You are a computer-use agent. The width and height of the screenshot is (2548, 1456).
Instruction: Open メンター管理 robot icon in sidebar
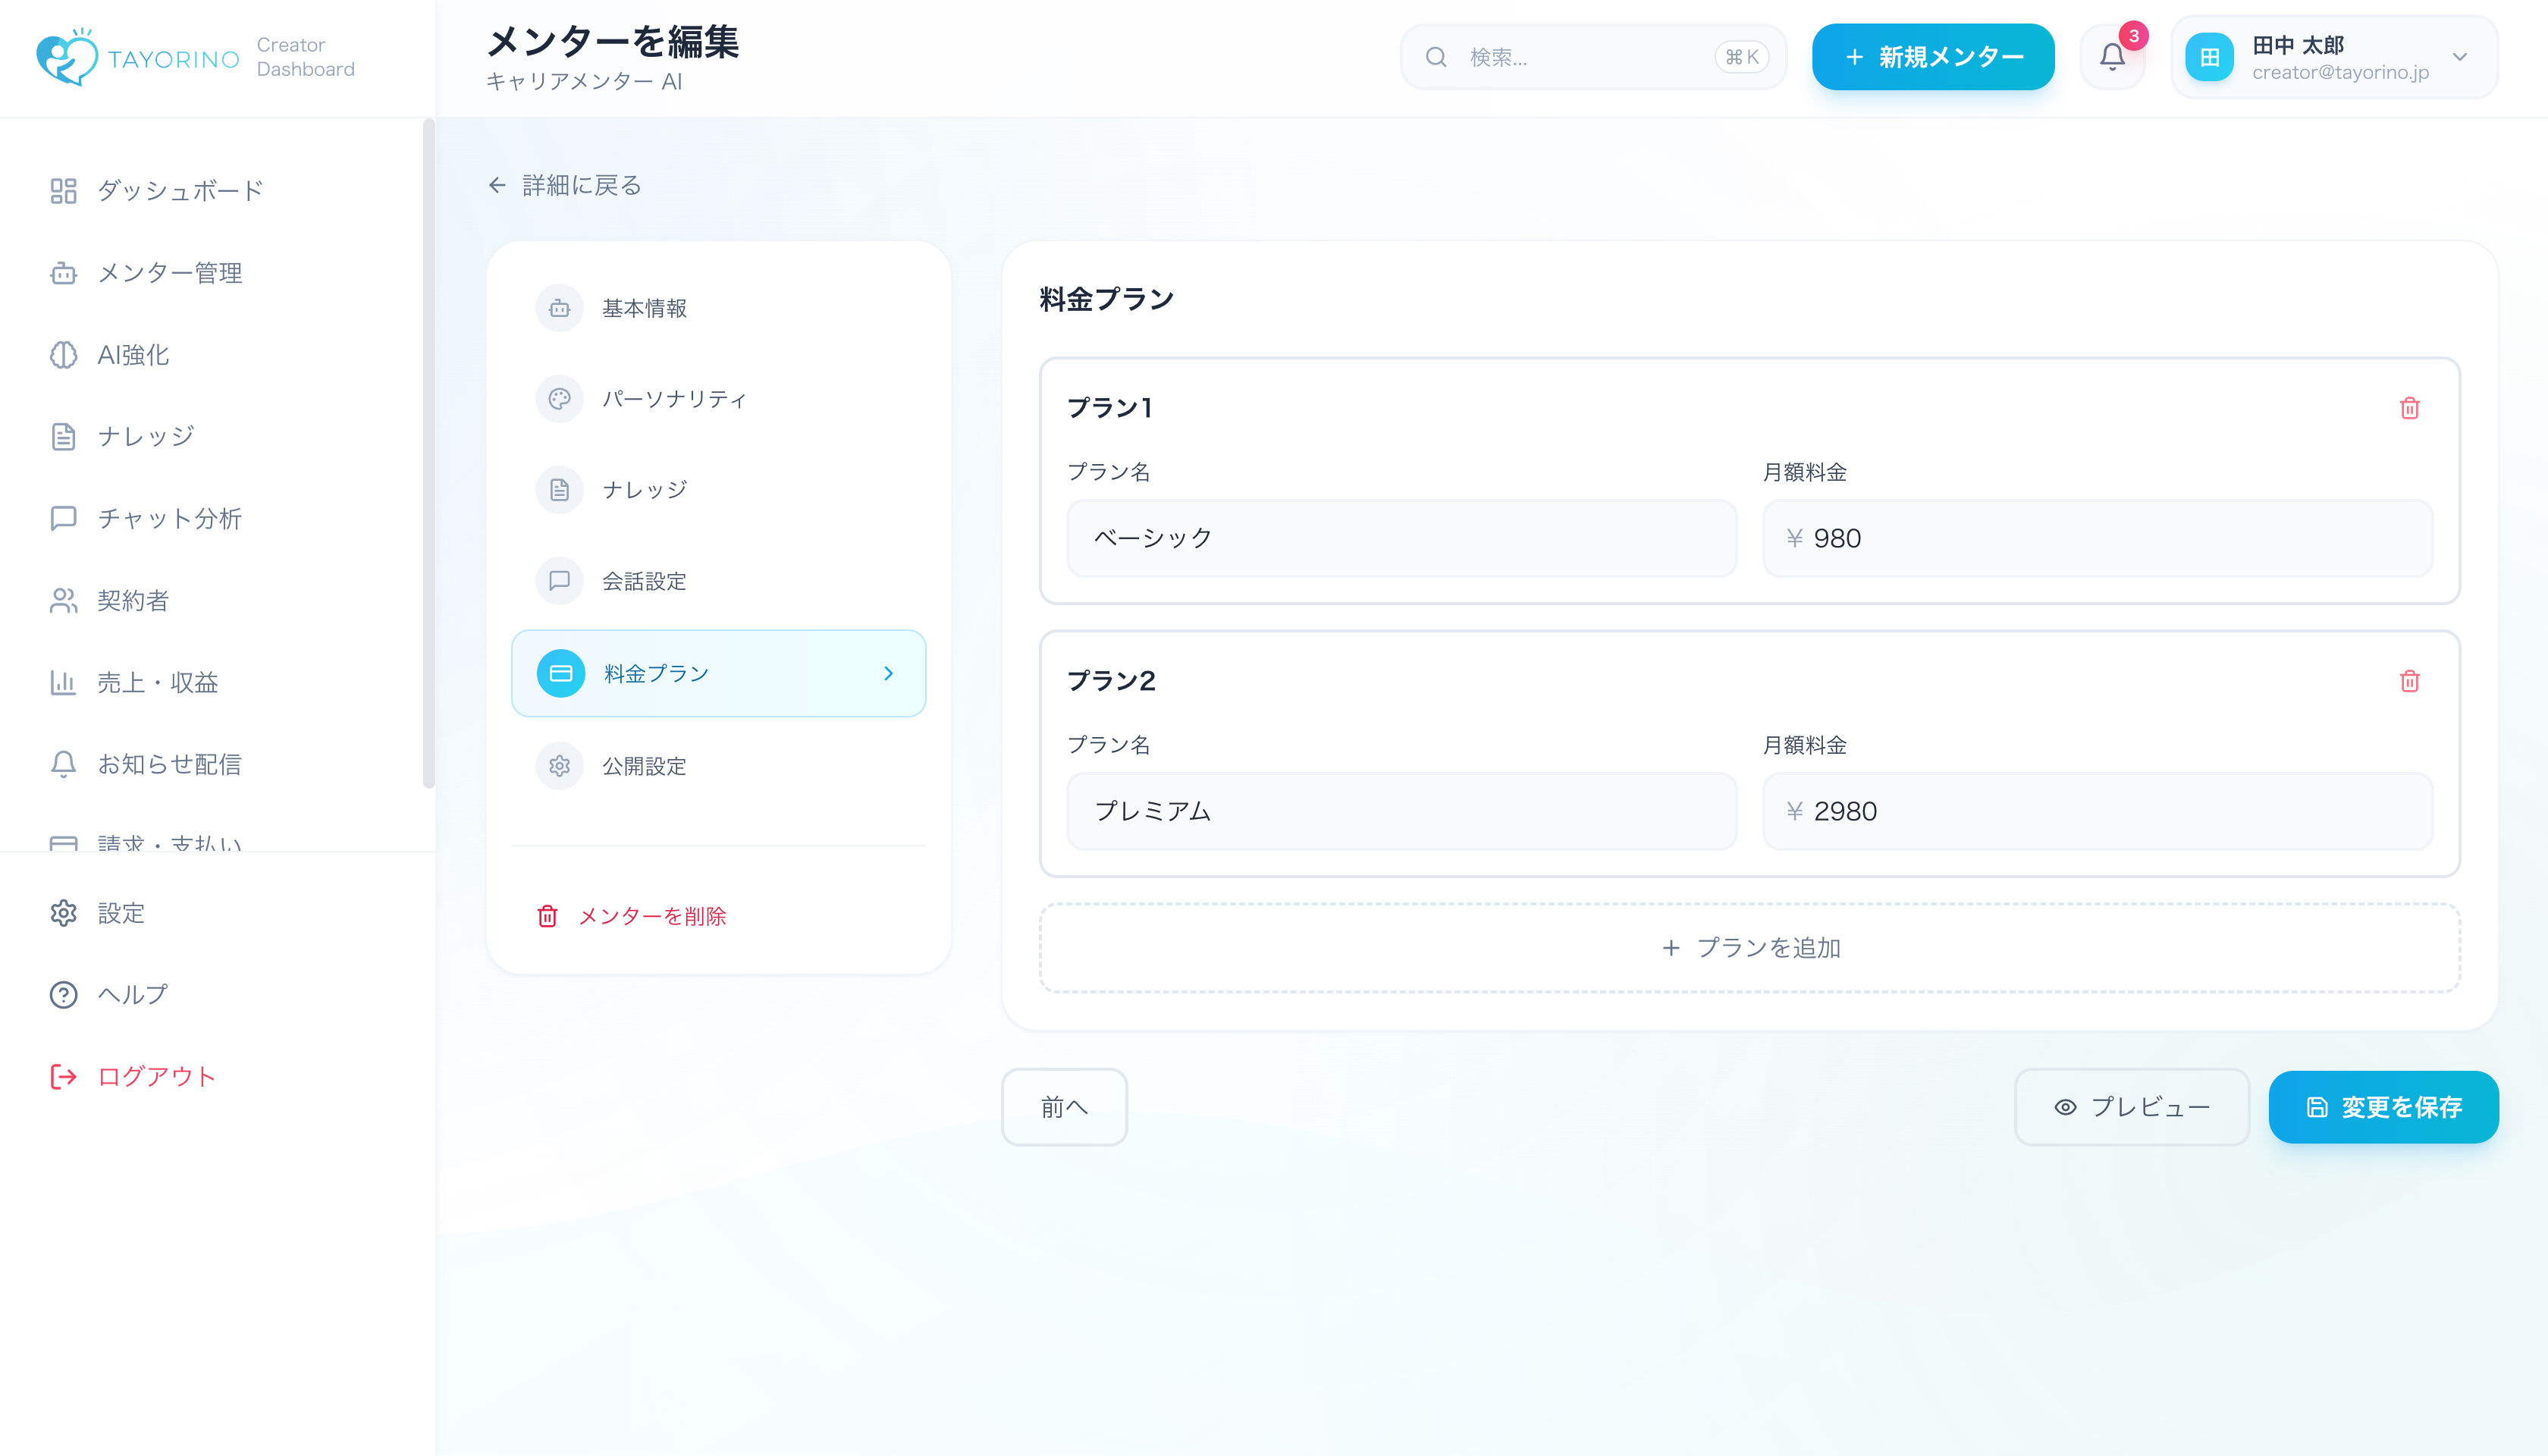[x=63, y=273]
